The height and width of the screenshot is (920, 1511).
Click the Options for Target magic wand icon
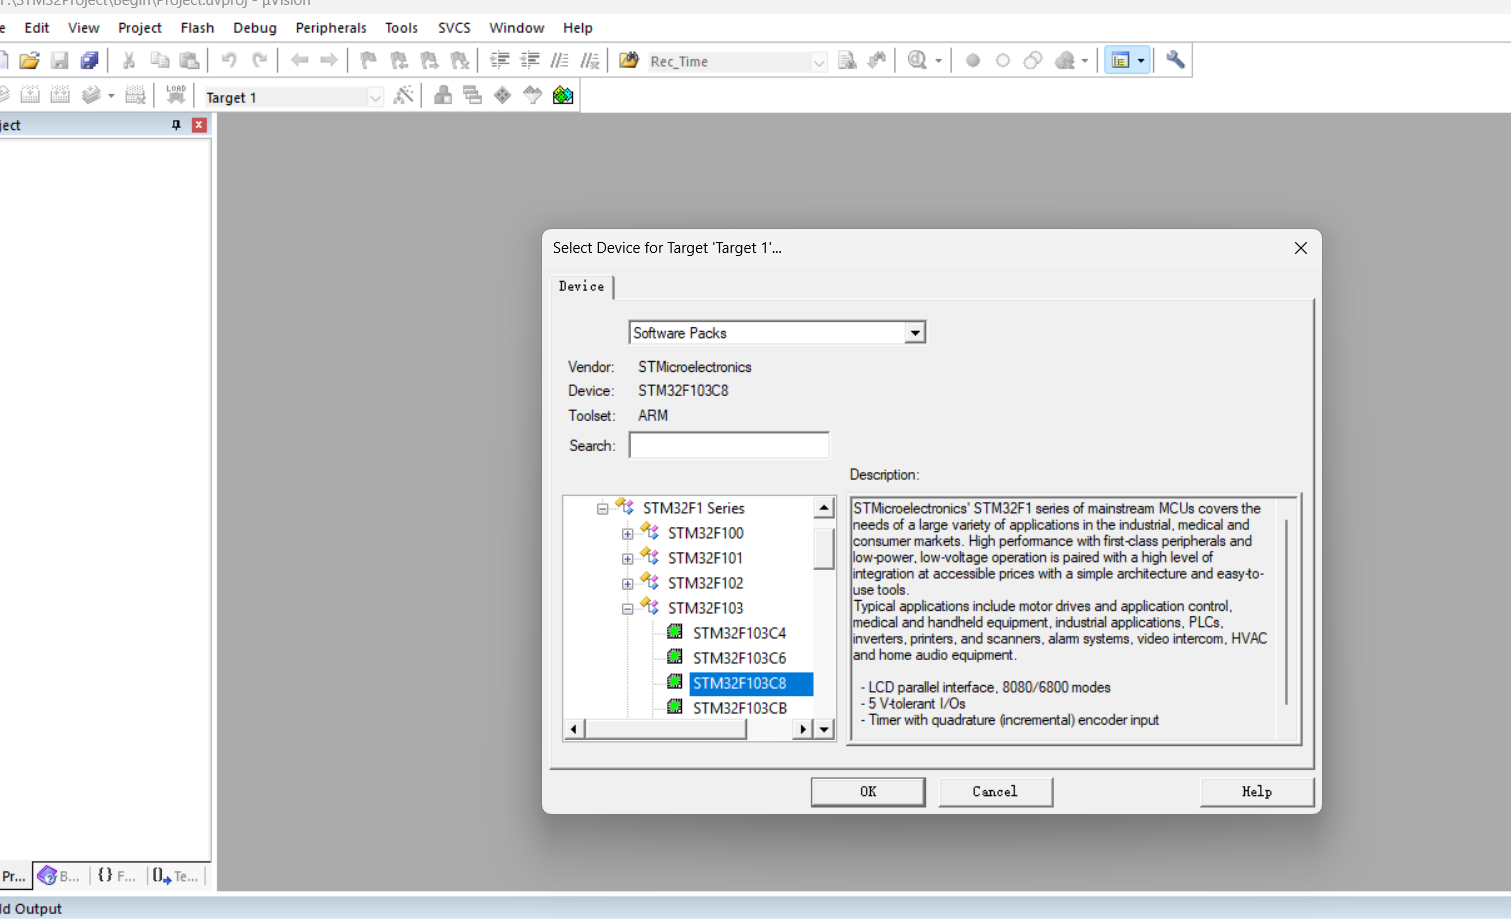(404, 96)
